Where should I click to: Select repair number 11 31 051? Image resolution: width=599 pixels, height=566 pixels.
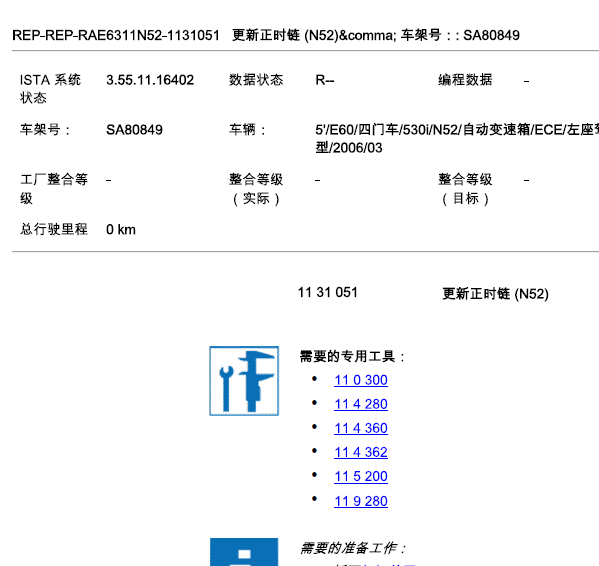(x=327, y=293)
